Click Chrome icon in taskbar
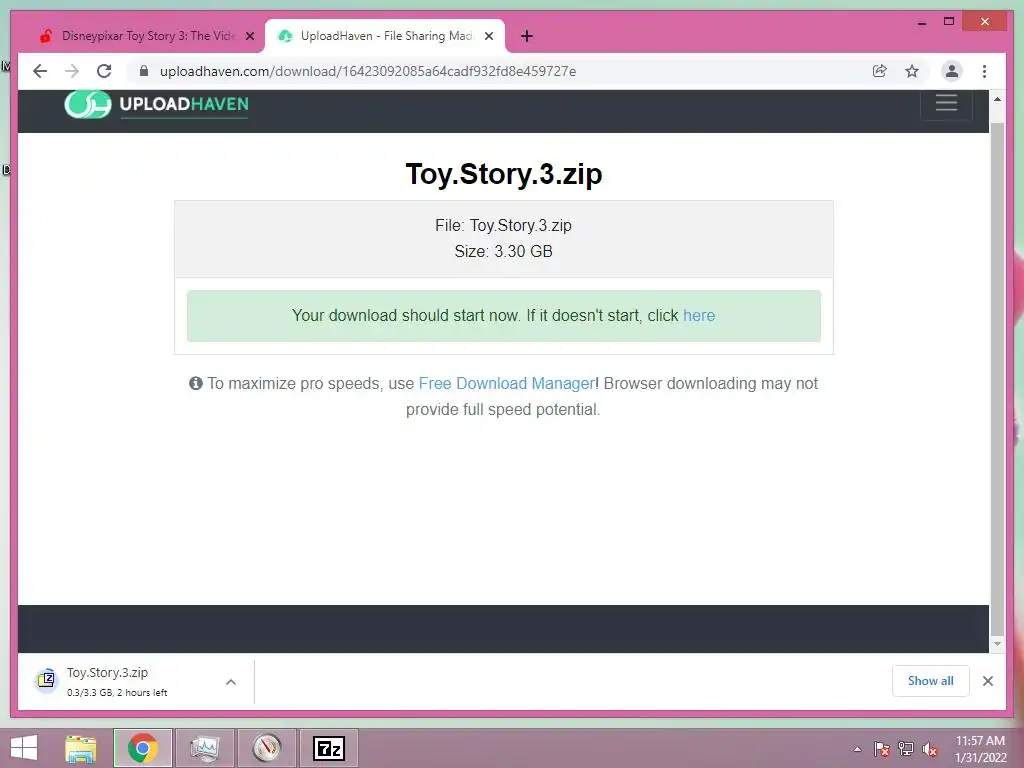 142,748
